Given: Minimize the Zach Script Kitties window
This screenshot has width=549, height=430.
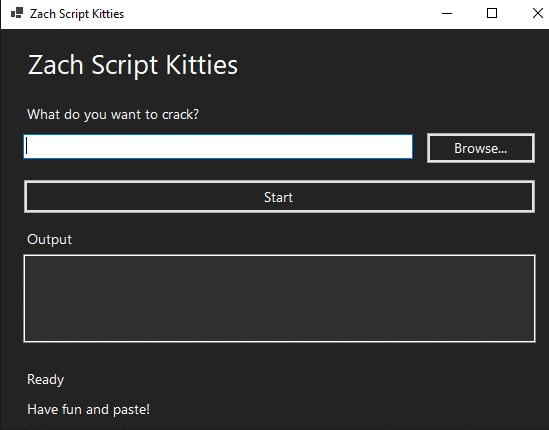Looking at the screenshot, I should pos(447,13).
